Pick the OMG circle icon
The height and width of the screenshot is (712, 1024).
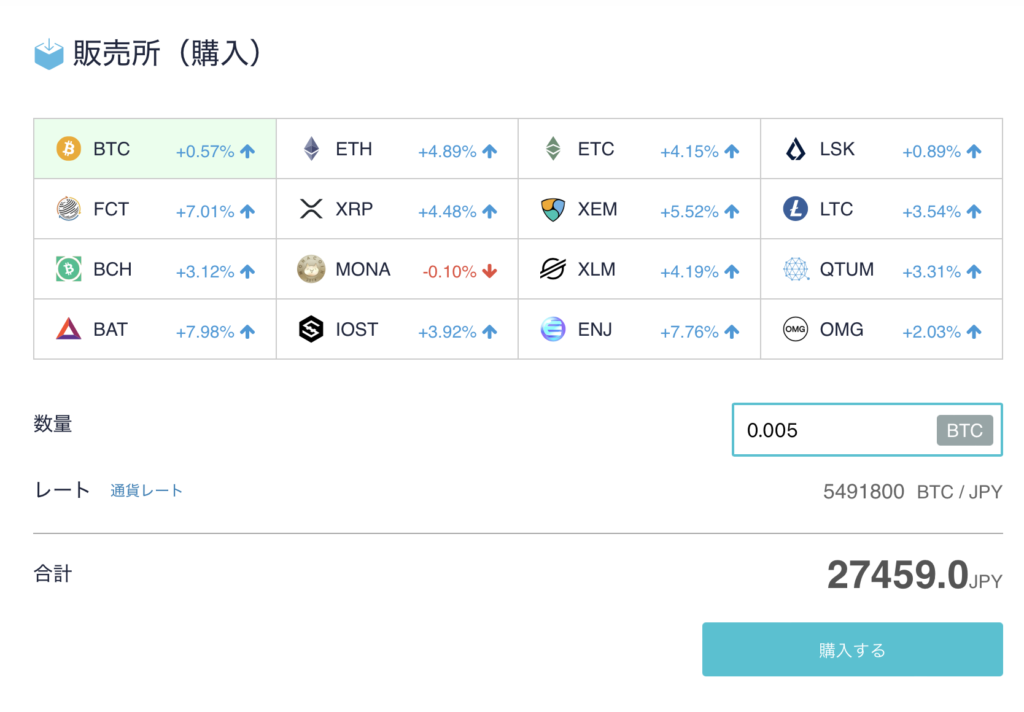[795, 329]
